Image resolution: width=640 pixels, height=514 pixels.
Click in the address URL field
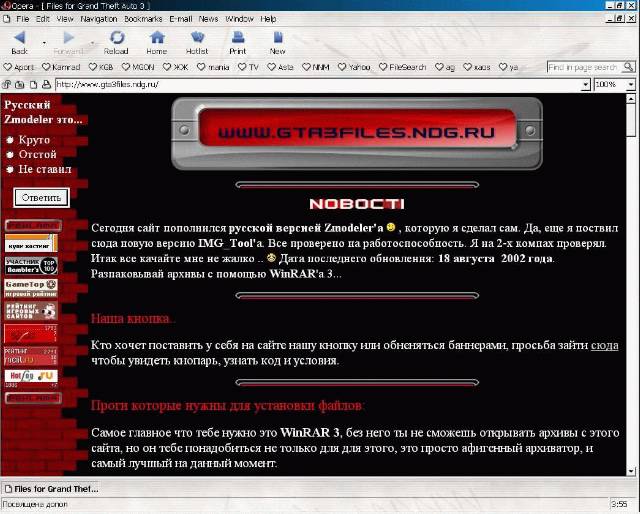point(318,85)
